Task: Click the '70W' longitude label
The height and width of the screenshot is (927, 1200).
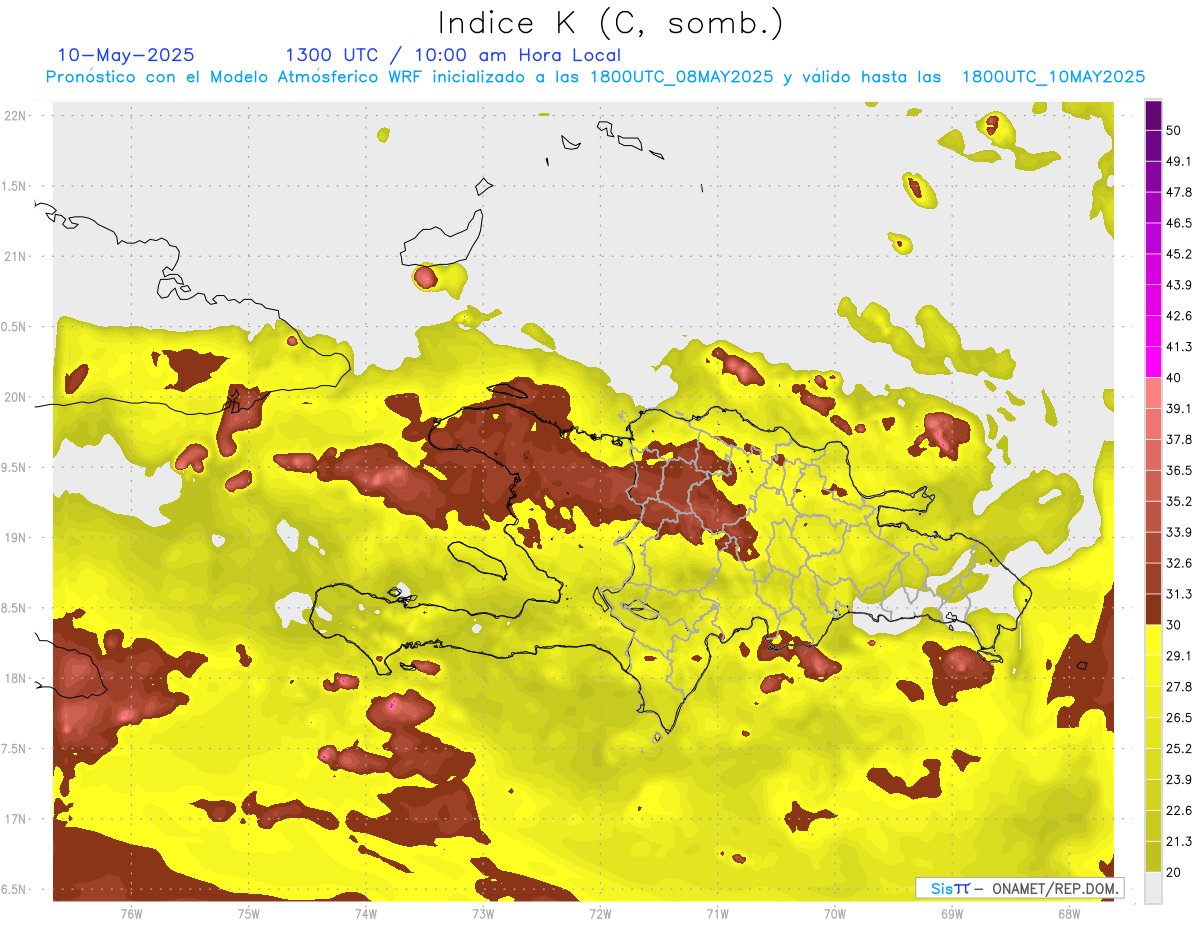Action: [x=835, y=914]
